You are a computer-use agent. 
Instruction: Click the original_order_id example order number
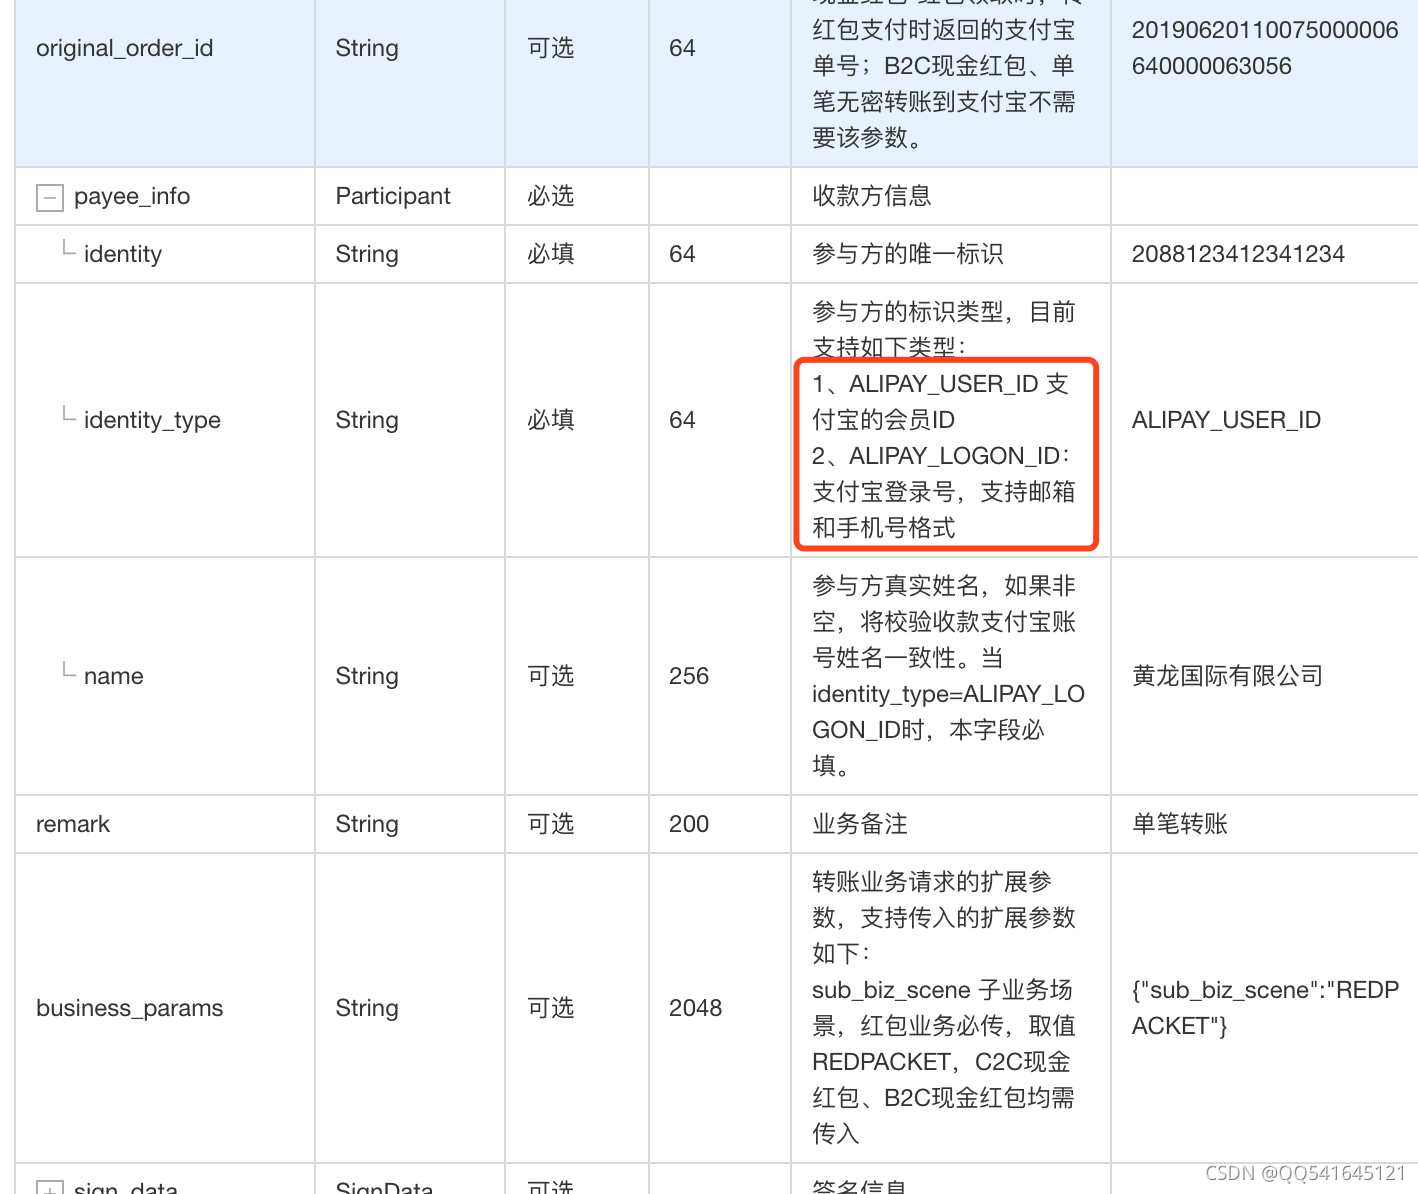tap(1265, 48)
